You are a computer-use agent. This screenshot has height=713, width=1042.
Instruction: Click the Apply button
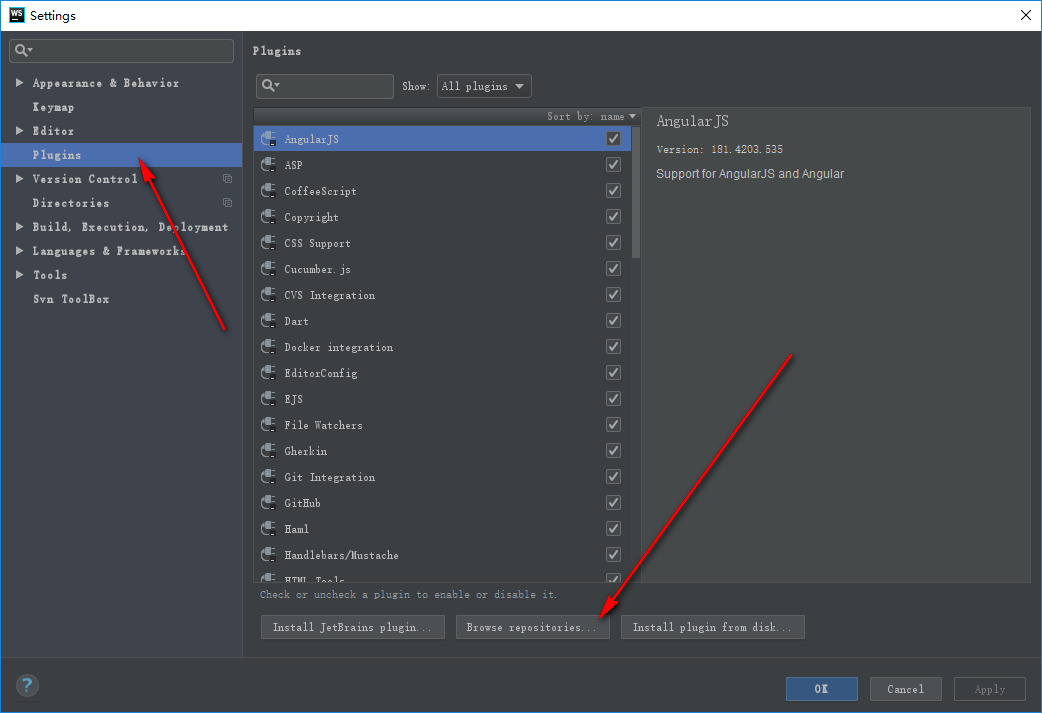tap(990, 689)
